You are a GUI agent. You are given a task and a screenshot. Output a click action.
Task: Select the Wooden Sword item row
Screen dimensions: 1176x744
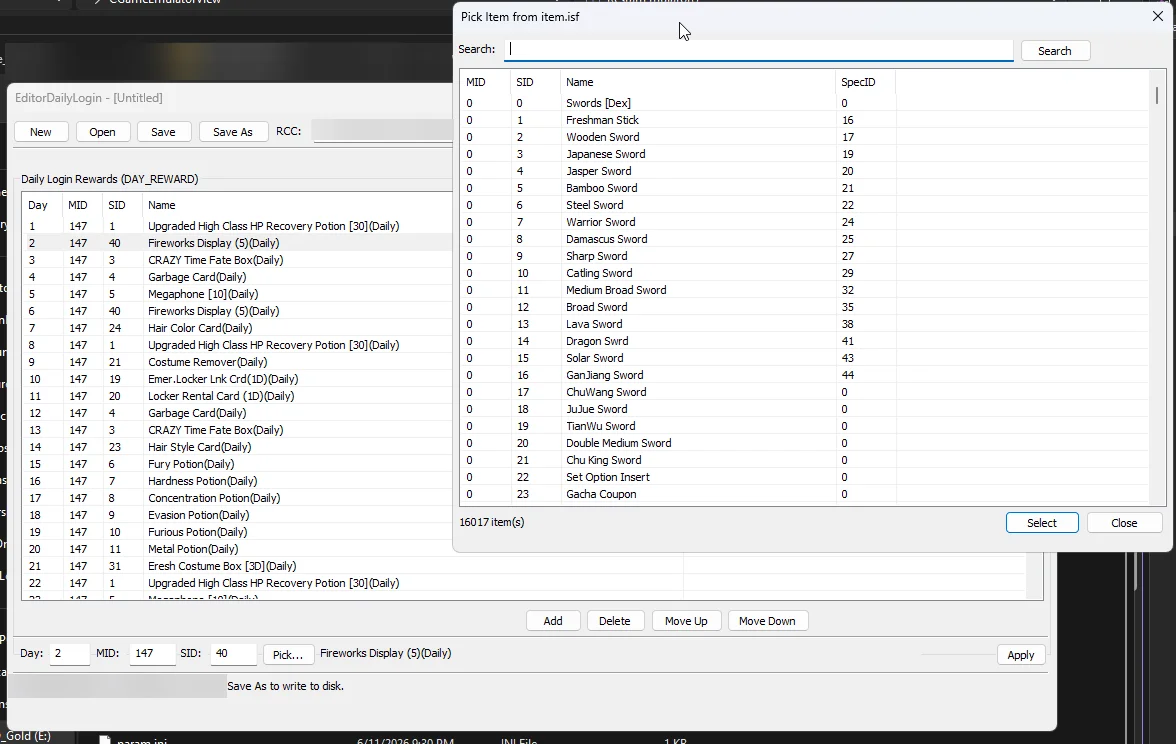804,137
